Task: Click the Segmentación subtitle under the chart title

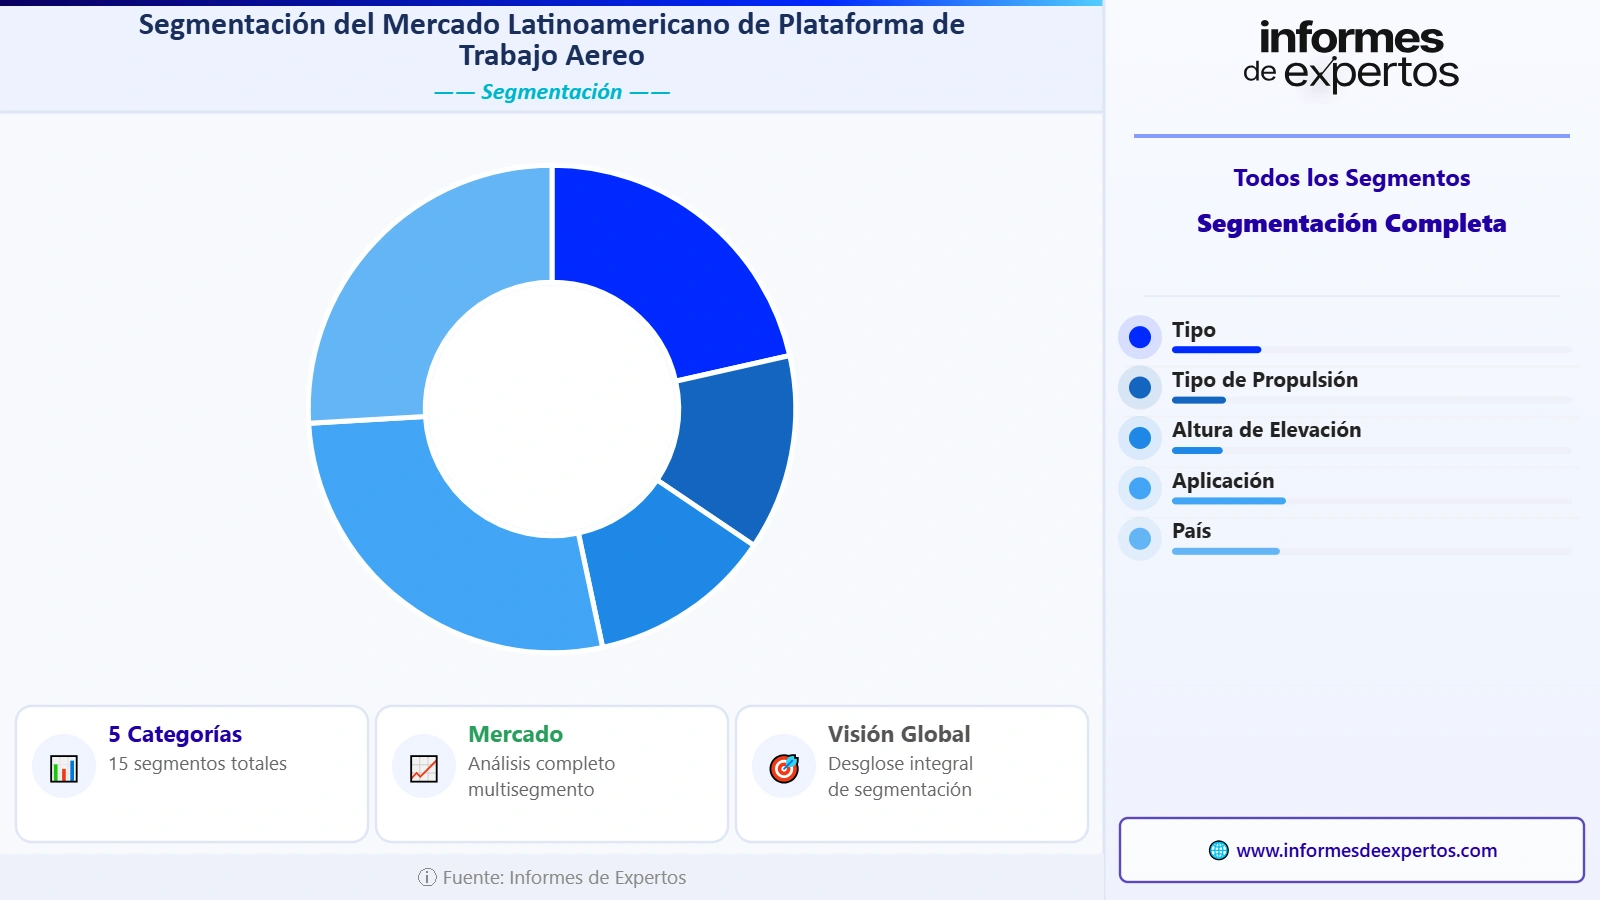Action: tap(552, 92)
